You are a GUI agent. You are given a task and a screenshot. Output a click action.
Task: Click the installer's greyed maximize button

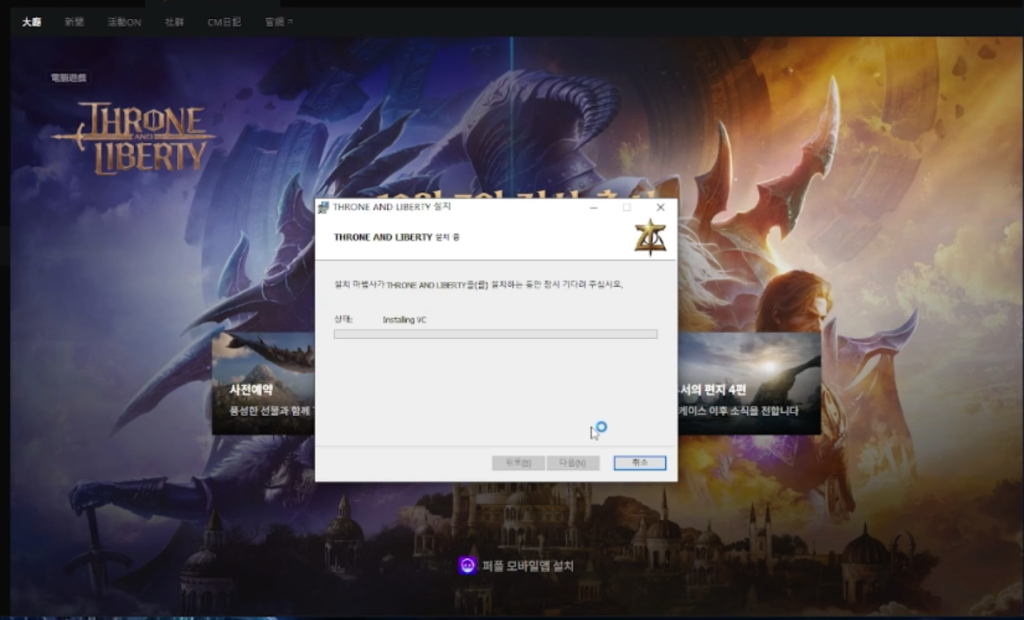click(x=627, y=208)
